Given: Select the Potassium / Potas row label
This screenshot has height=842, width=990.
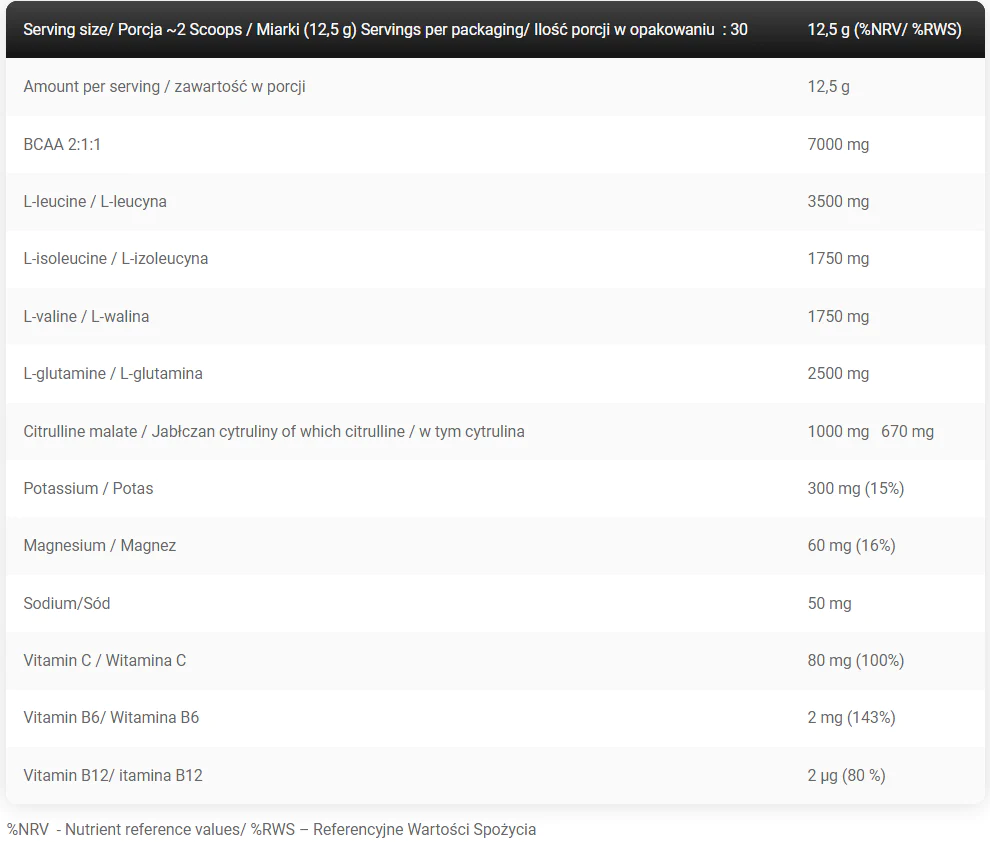Looking at the screenshot, I should [x=88, y=489].
